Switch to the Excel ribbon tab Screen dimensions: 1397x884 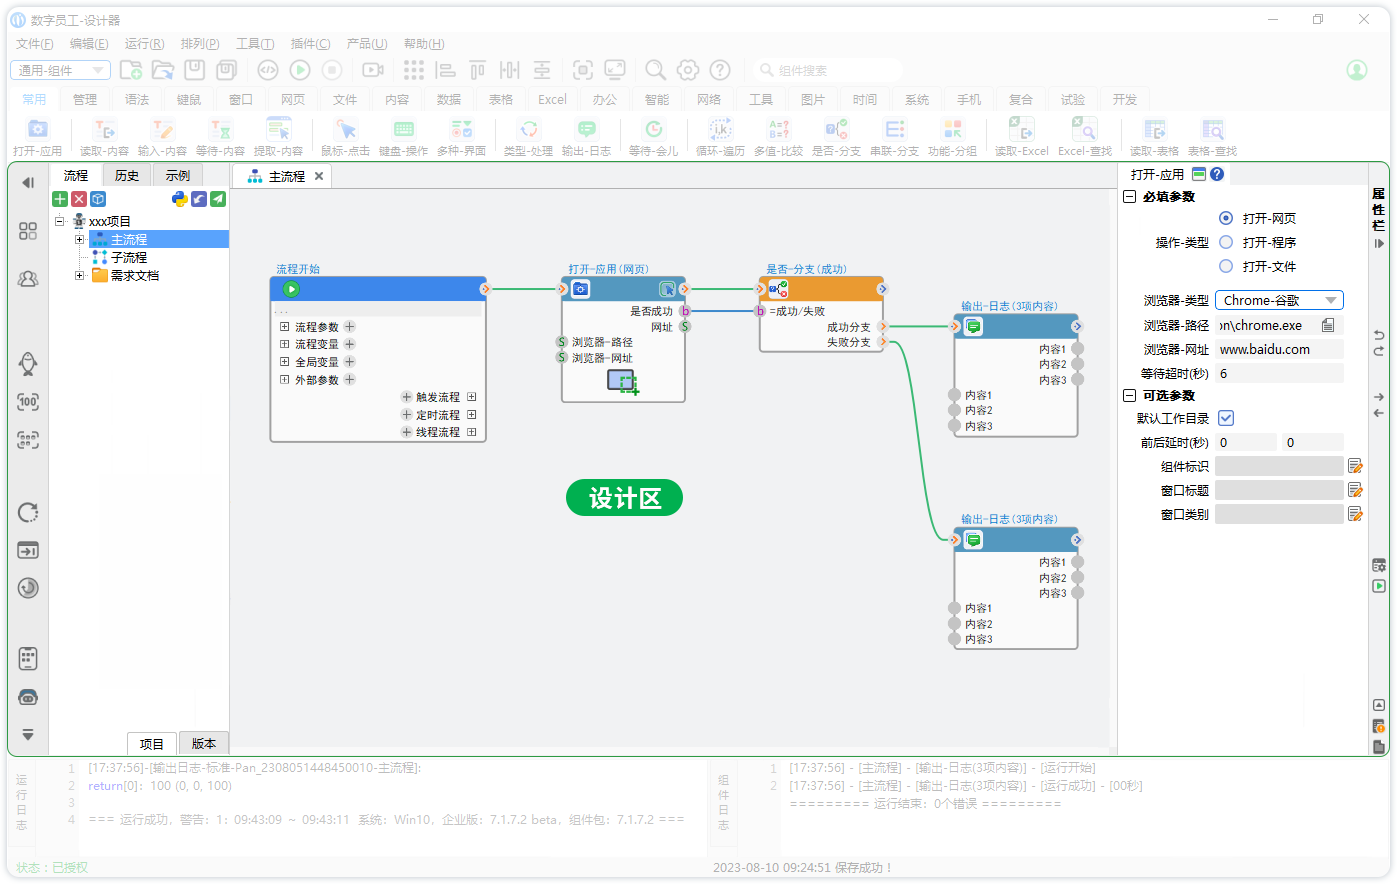click(x=552, y=99)
